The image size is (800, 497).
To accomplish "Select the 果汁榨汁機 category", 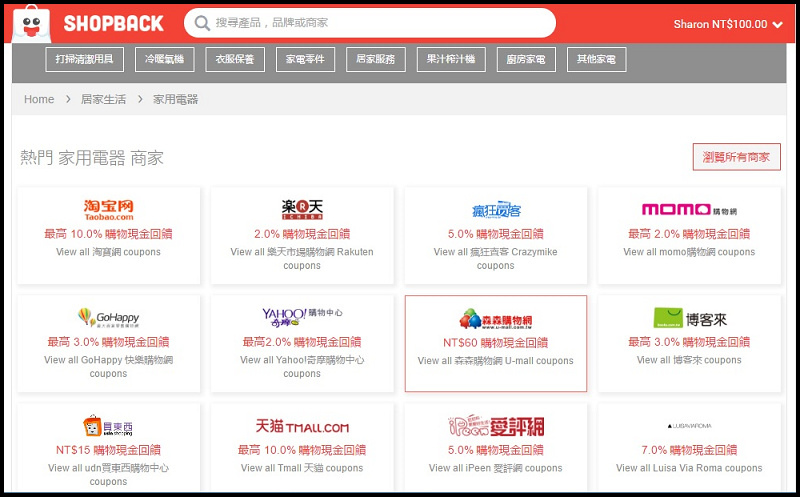I will click(x=451, y=59).
